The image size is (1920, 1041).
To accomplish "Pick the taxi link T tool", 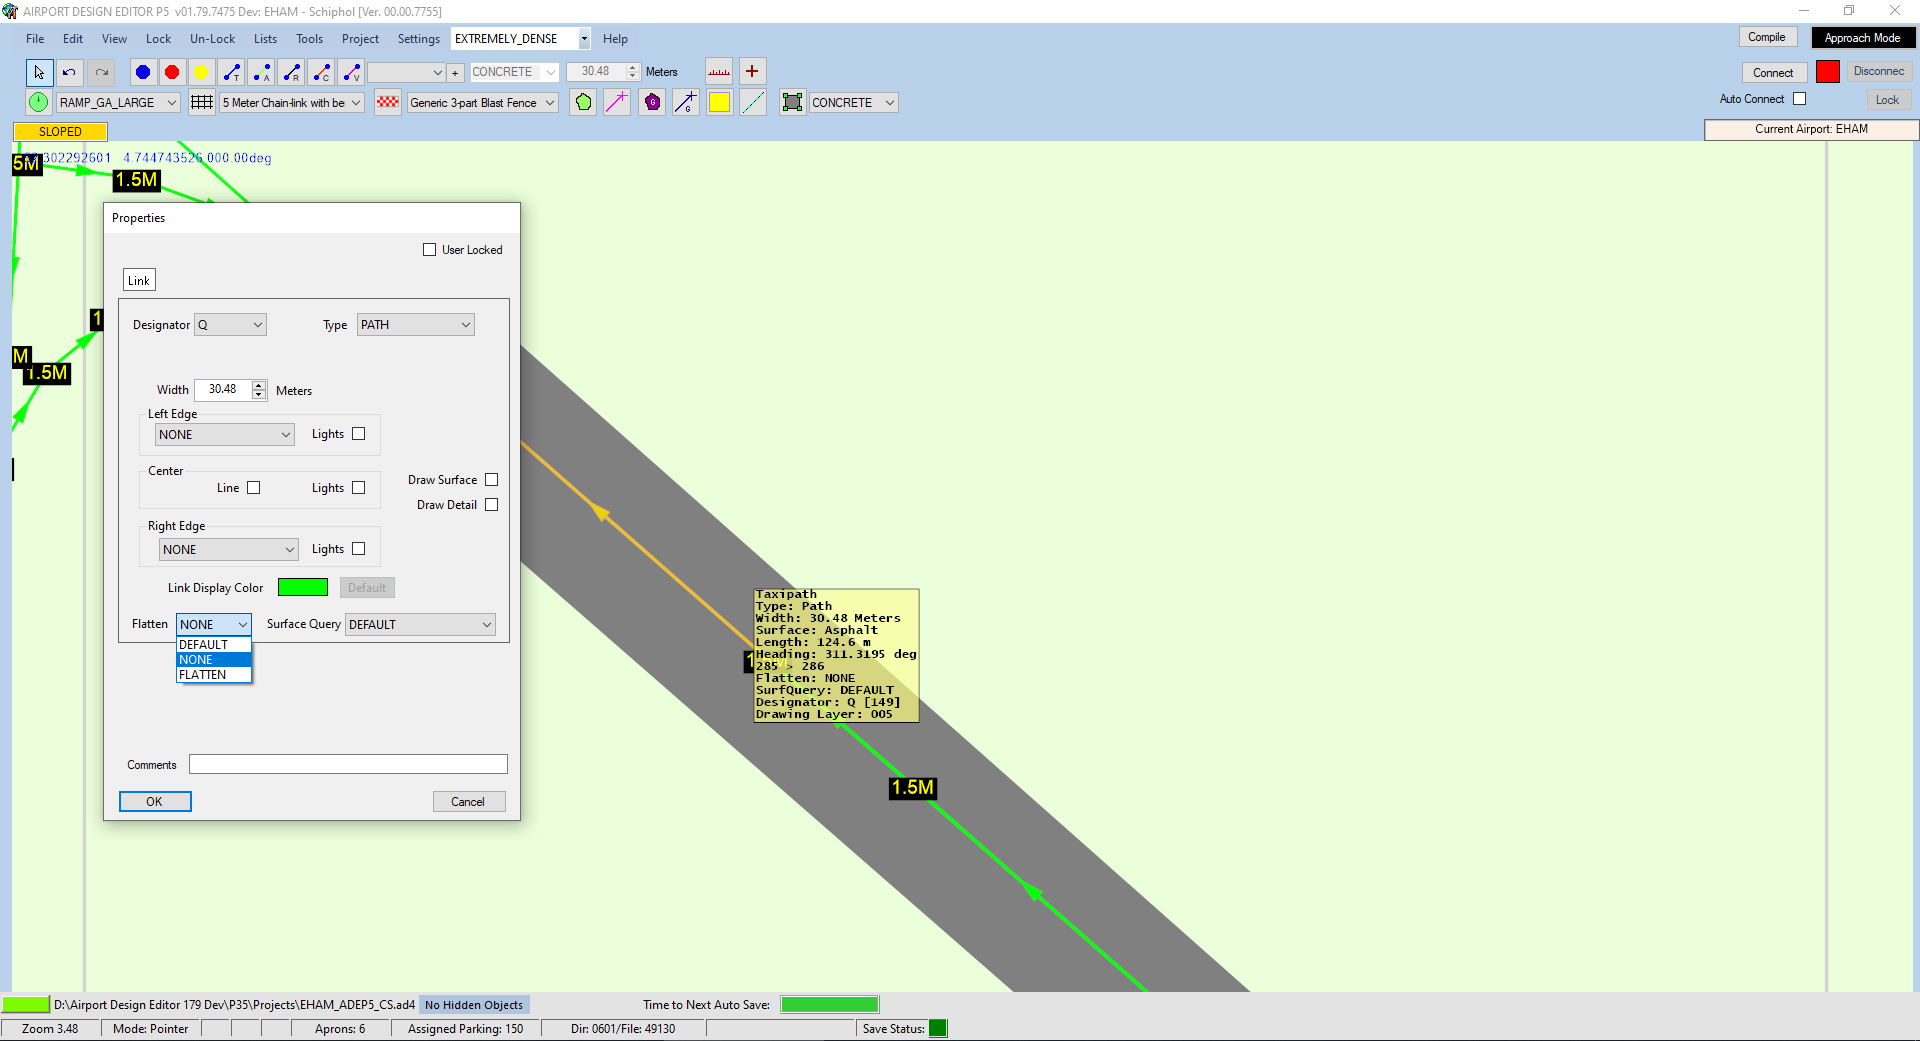I will (232, 72).
